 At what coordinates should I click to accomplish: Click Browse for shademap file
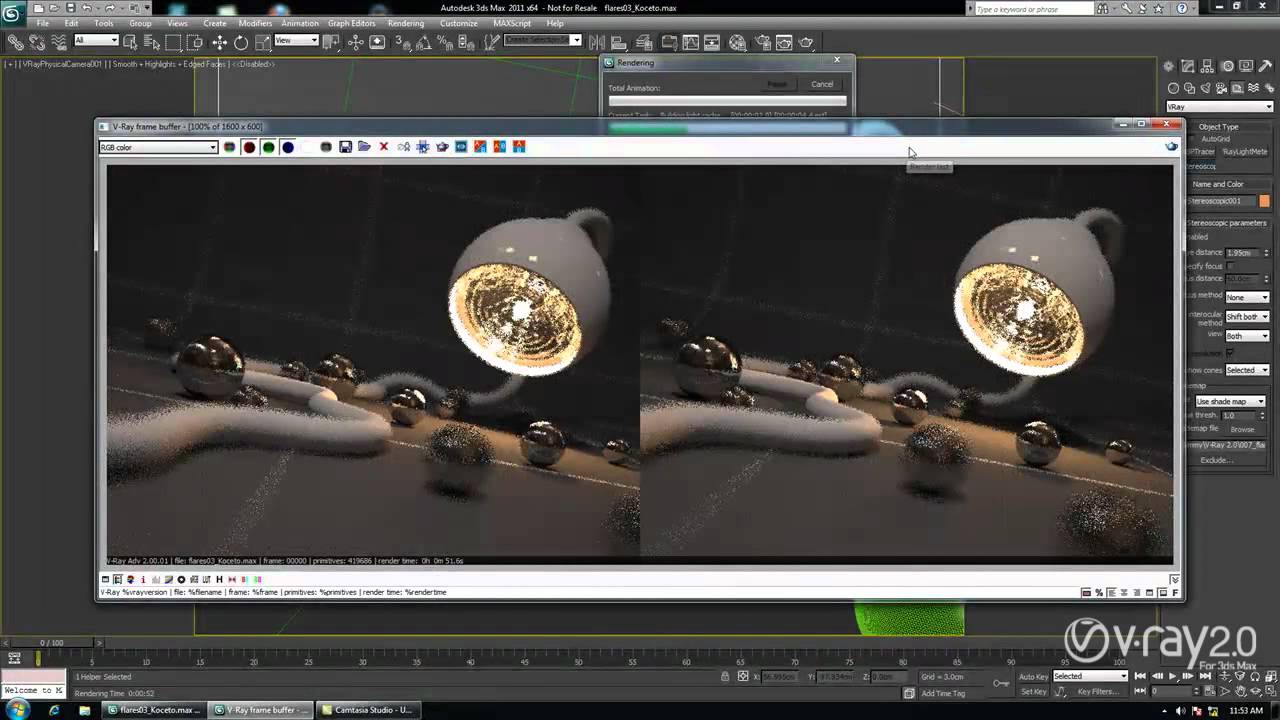coord(1242,429)
